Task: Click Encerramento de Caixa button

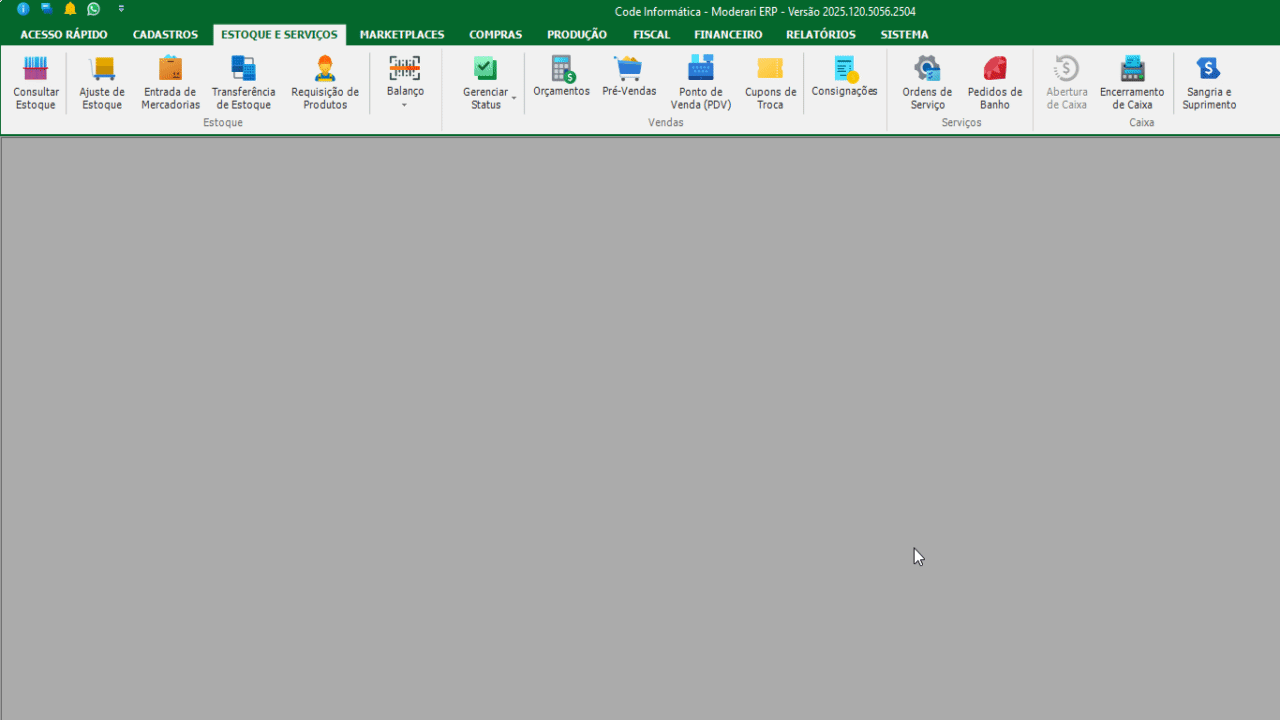Action: click(x=1132, y=83)
